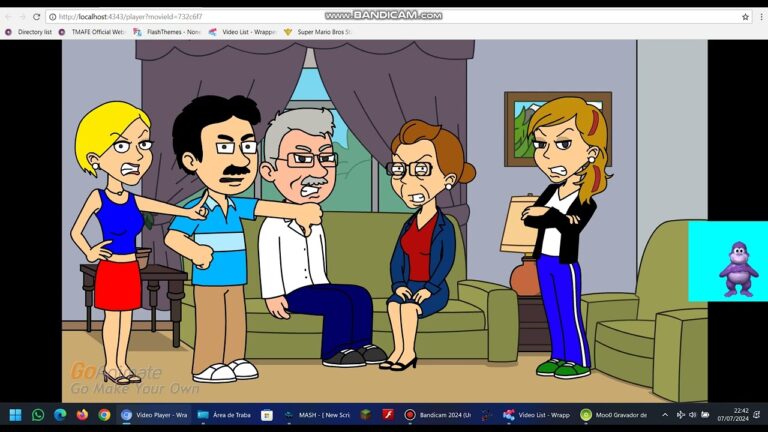Go back using the browser back arrow
Image resolution: width=768 pixels, height=432 pixels.
click(8, 17)
